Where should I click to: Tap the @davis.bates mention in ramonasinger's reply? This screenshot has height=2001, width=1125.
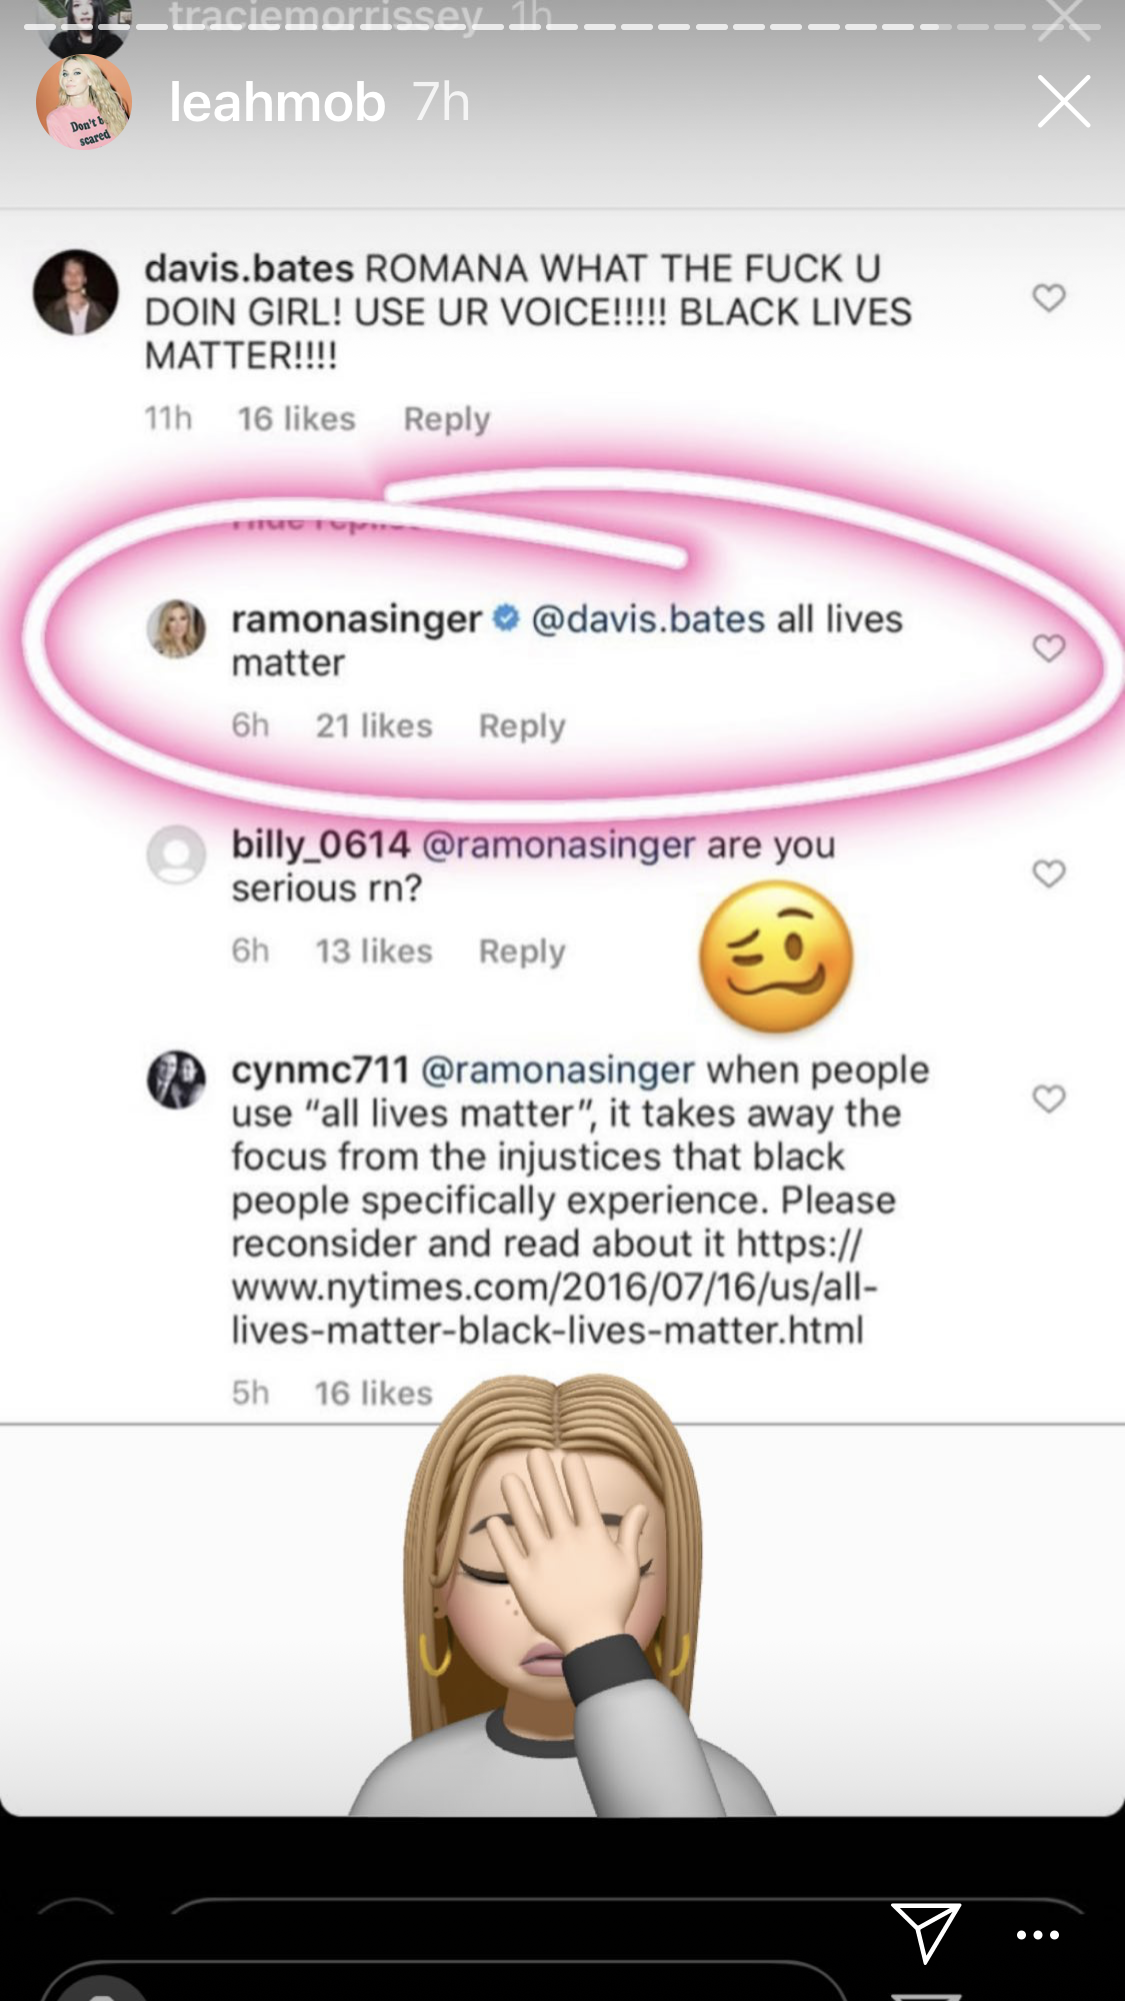tap(648, 619)
